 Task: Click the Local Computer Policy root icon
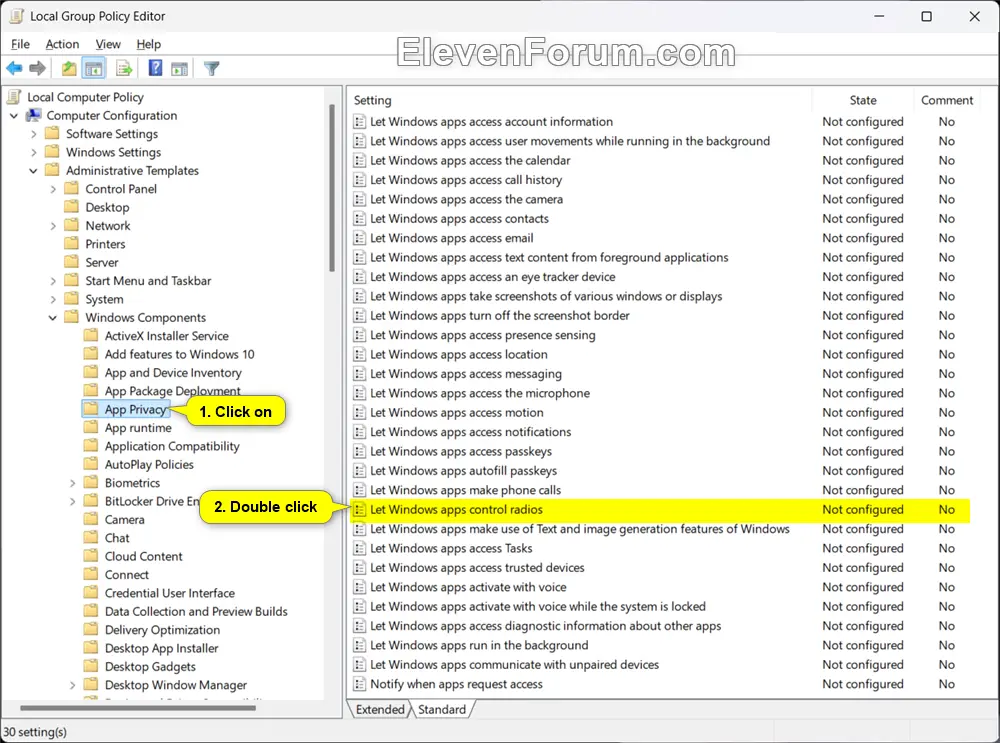pyautogui.click(x=14, y=97)
